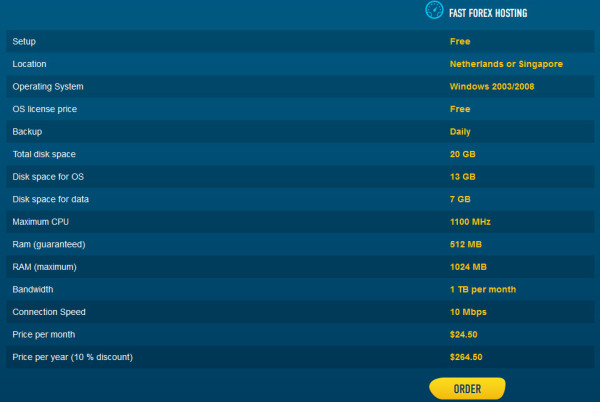
Task: Select the Disk space for data label
Action: tap(51, 199)
